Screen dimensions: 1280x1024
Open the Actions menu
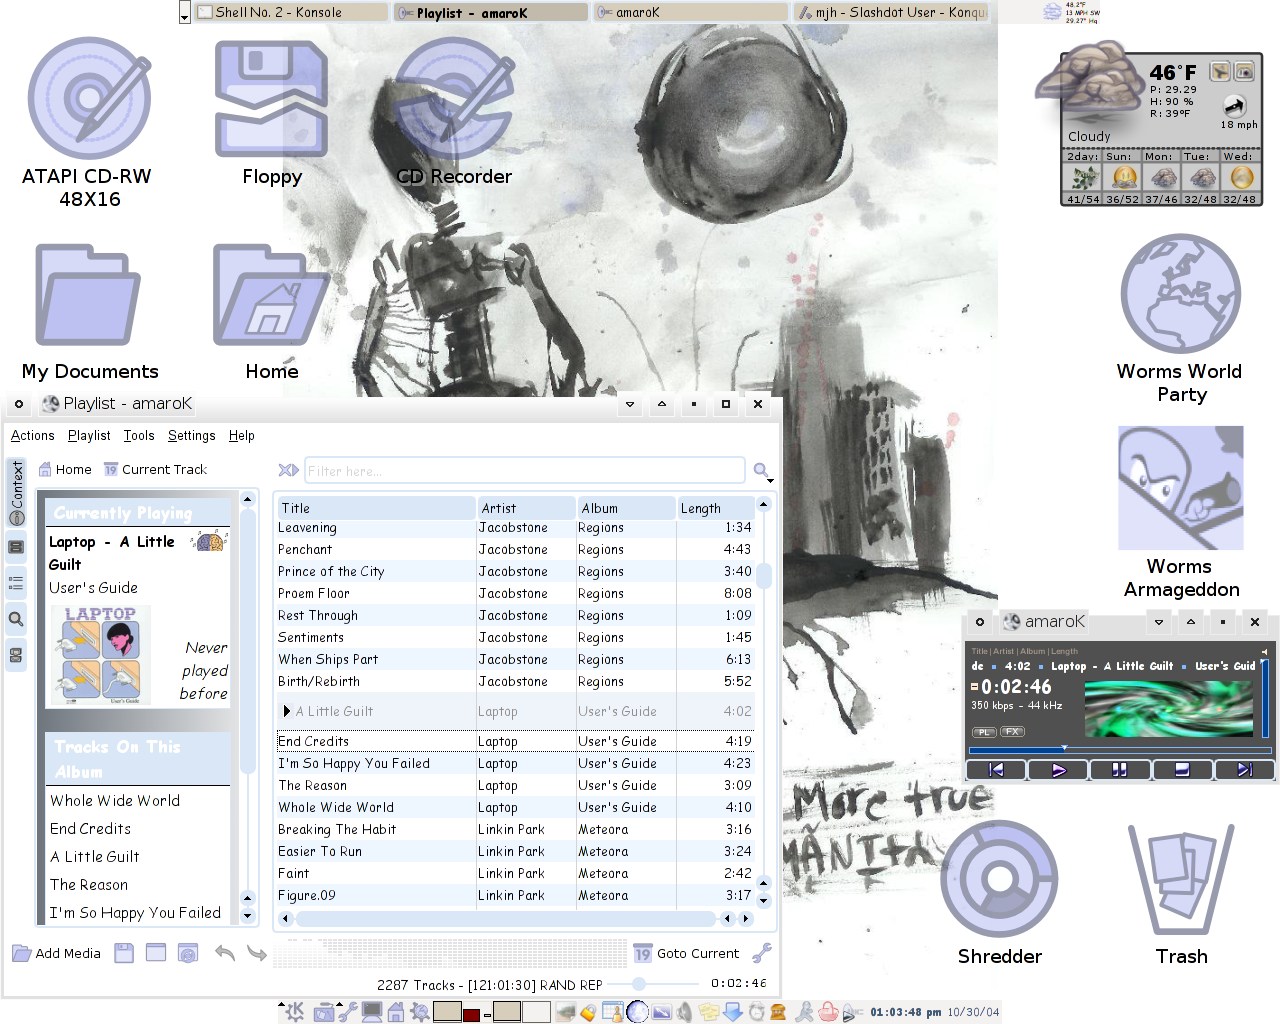coord(33,436)
